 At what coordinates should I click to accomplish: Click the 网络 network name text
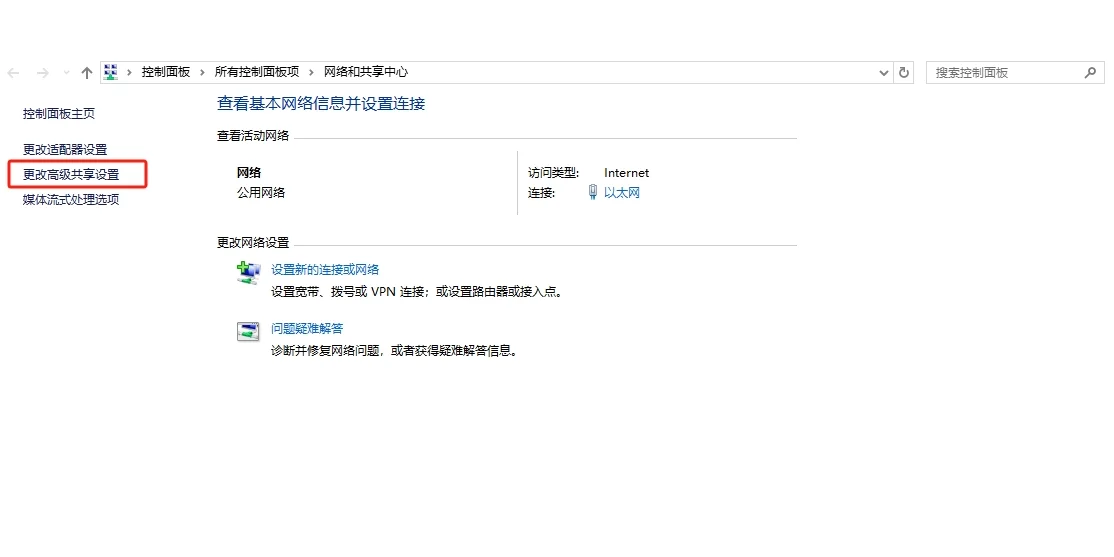point(249,173)
